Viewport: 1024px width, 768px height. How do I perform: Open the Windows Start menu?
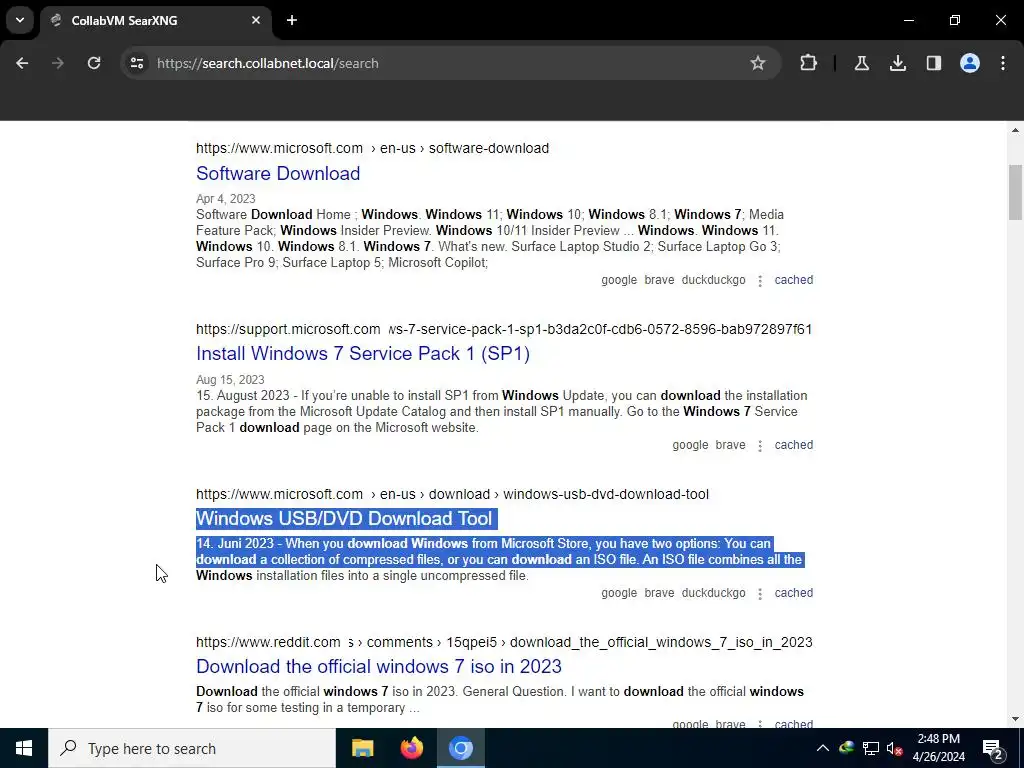(24, 748)
